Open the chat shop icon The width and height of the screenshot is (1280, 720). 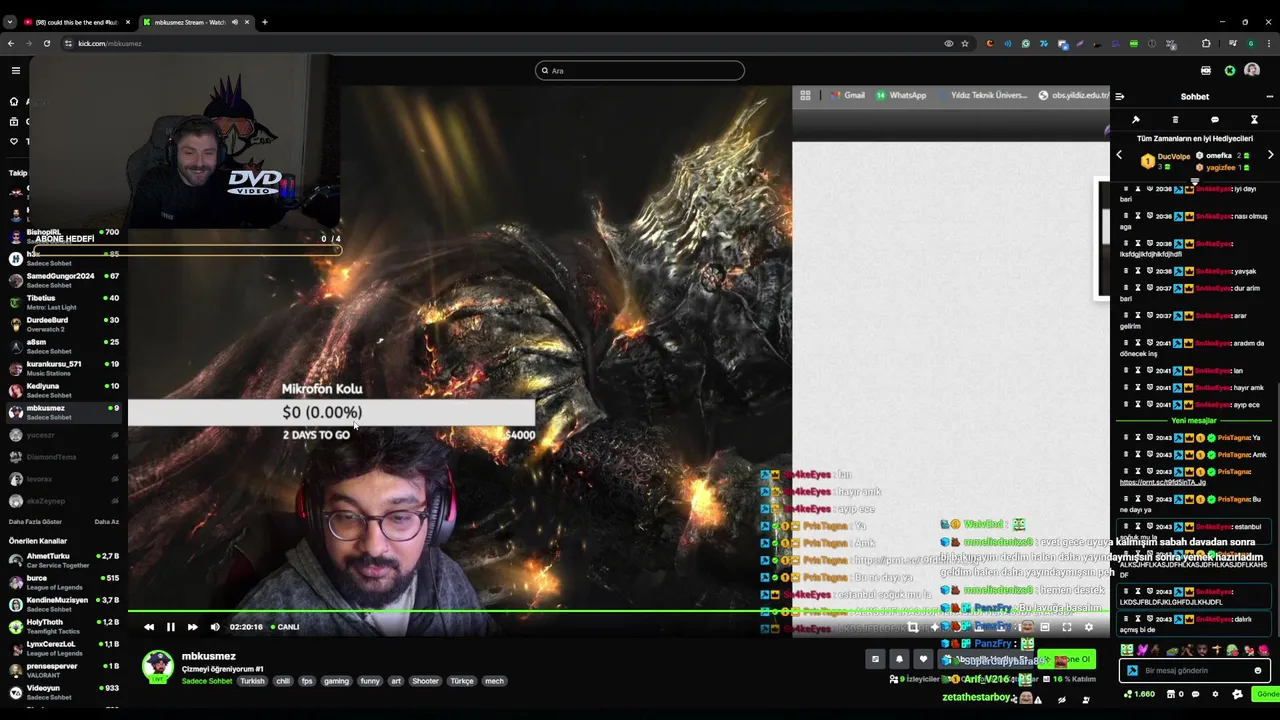(x=1170, y=694)
